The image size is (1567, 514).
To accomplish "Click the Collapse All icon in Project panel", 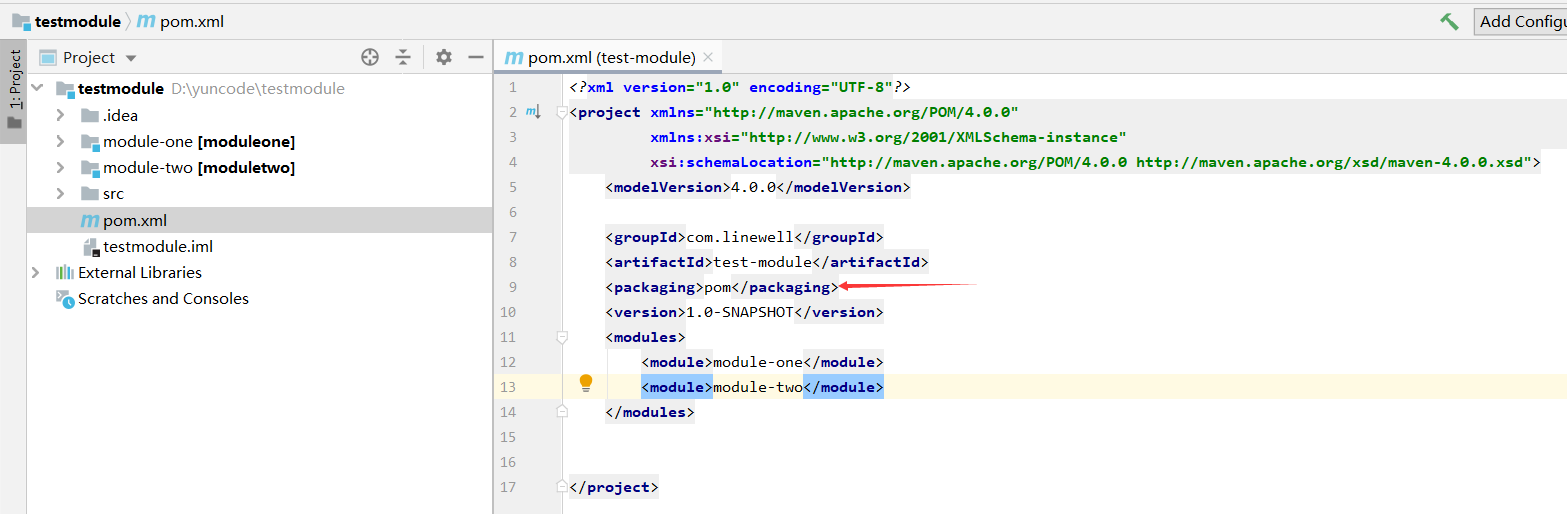I will 403,57.
